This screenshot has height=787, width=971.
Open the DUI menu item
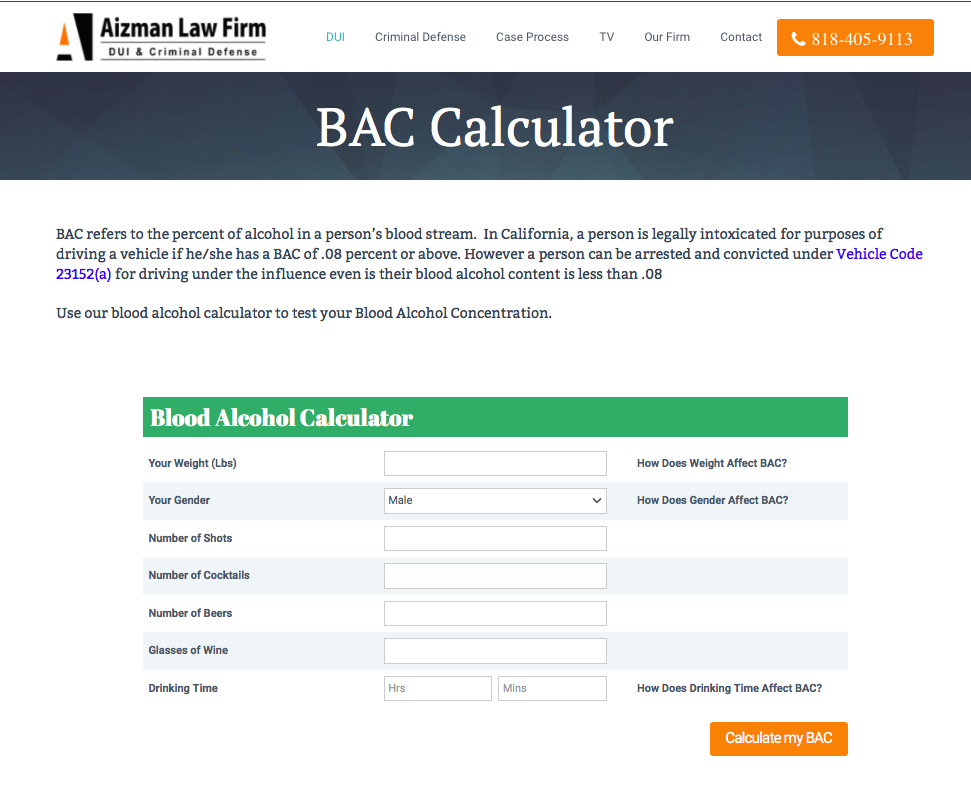335,37
